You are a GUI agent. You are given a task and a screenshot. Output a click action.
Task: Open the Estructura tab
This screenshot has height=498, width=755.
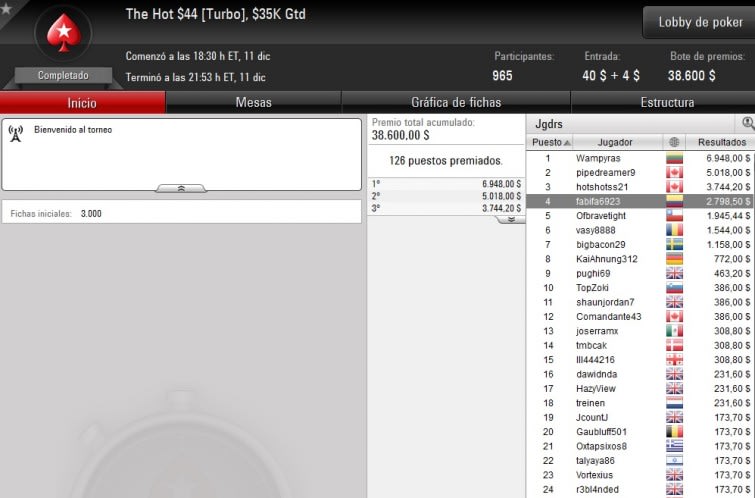[667, 103]
